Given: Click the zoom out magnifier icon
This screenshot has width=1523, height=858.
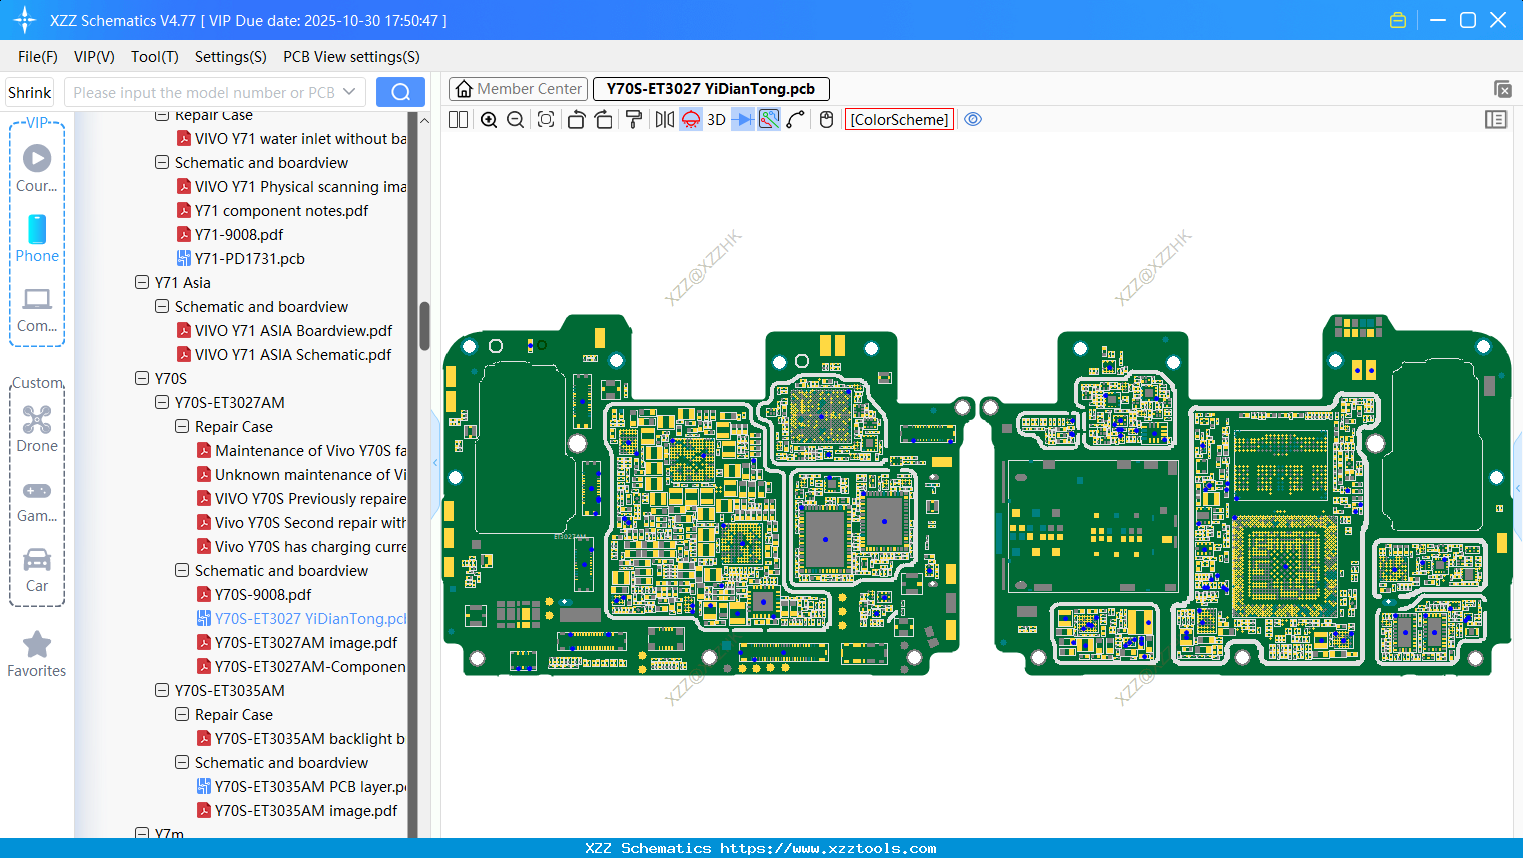Looking at the screenshot, I should coord(516,120).
